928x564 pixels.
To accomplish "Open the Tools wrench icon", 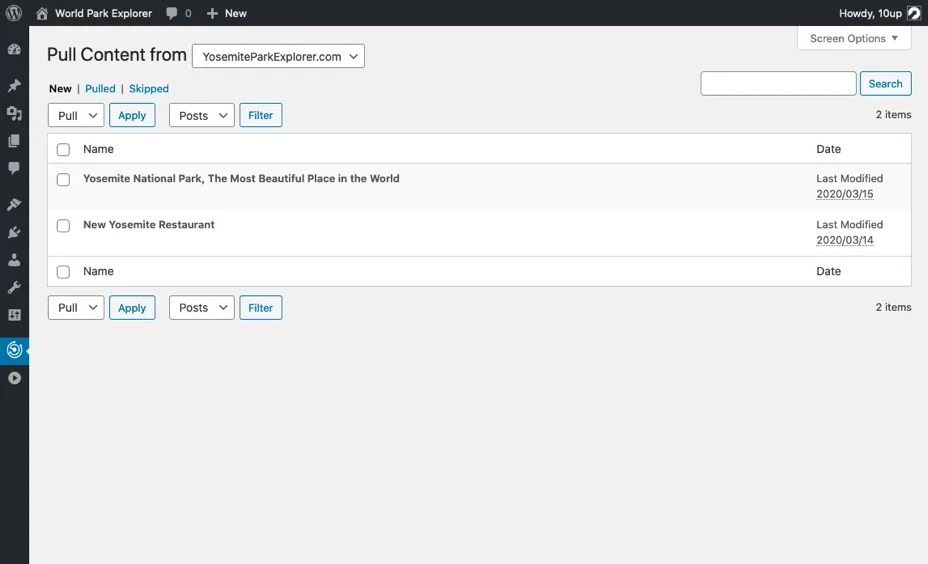I will pos(14,288).
